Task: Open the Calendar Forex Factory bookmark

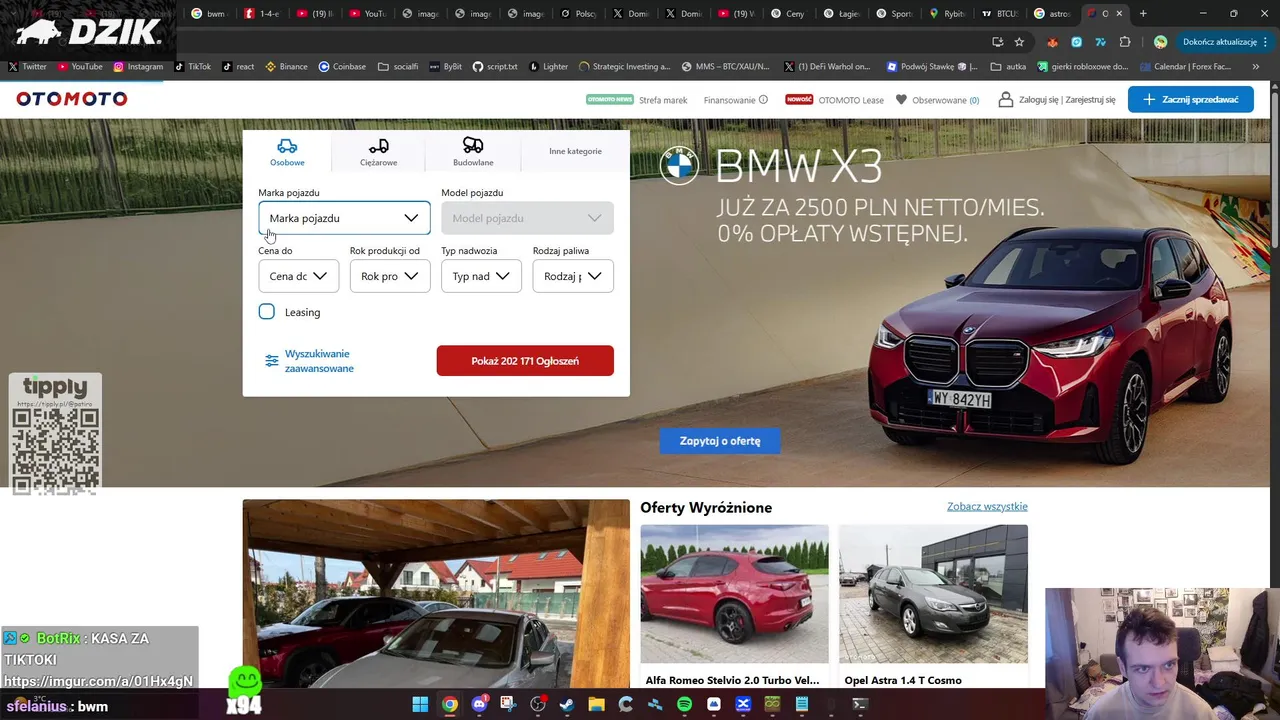Action: click(x=1183, y=67)
